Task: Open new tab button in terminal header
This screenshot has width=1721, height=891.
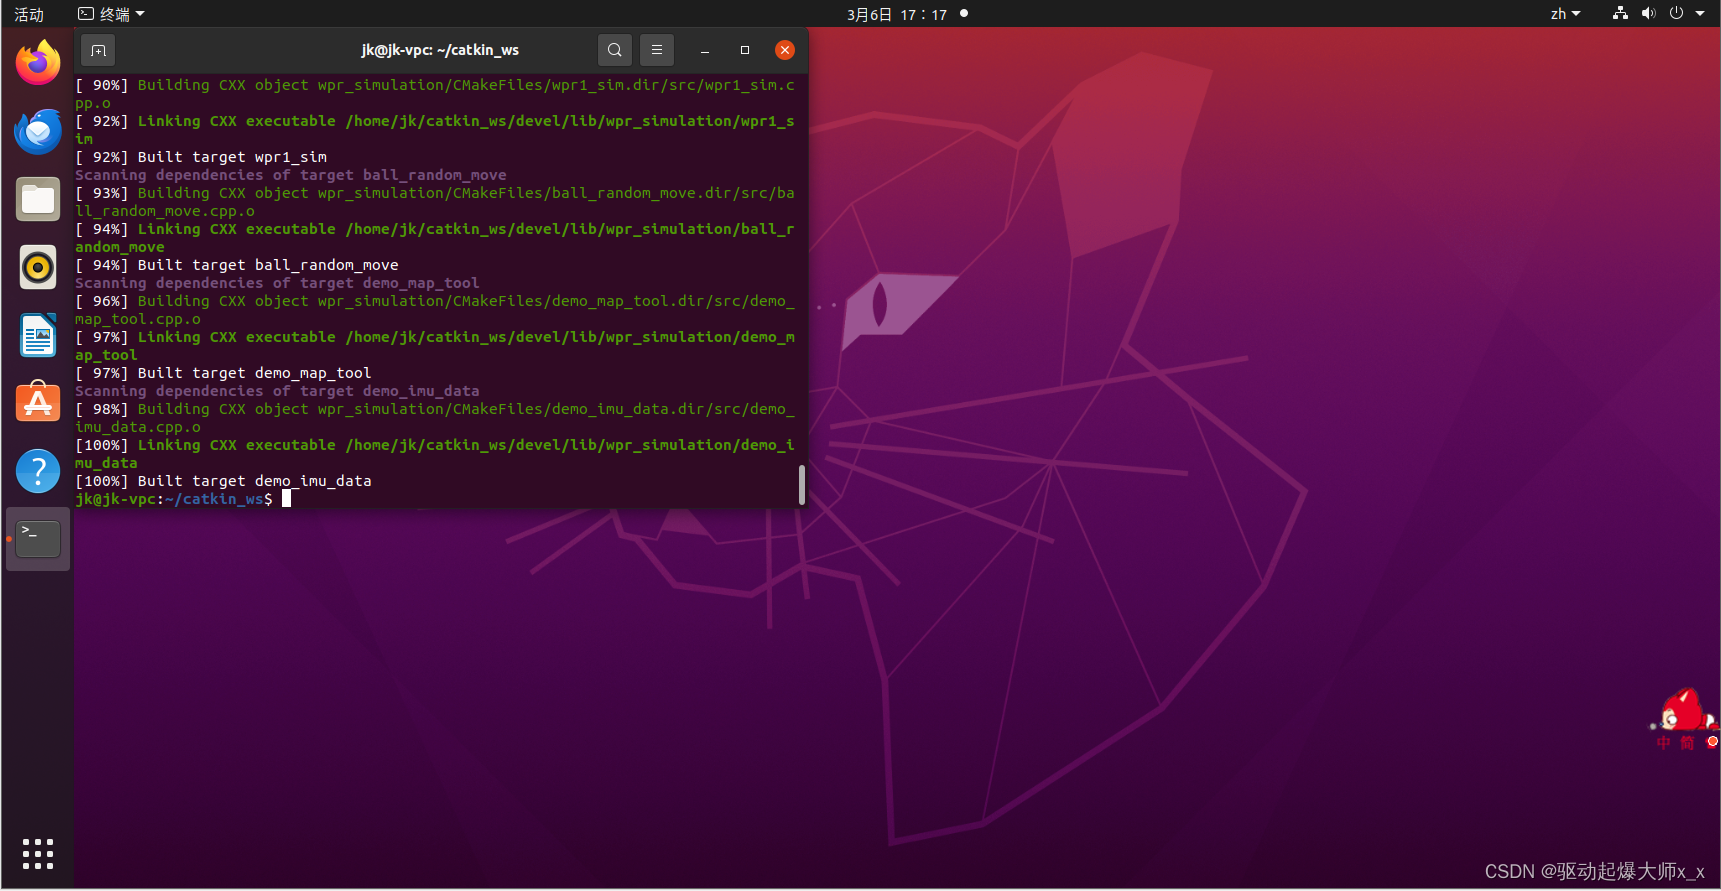Action: pos(98,50)
